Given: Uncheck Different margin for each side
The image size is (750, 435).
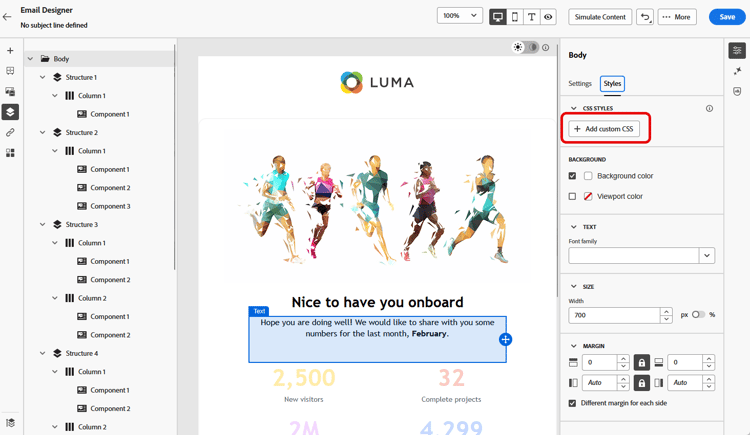Looking at the screenshot, I should (x=572, y=403).
